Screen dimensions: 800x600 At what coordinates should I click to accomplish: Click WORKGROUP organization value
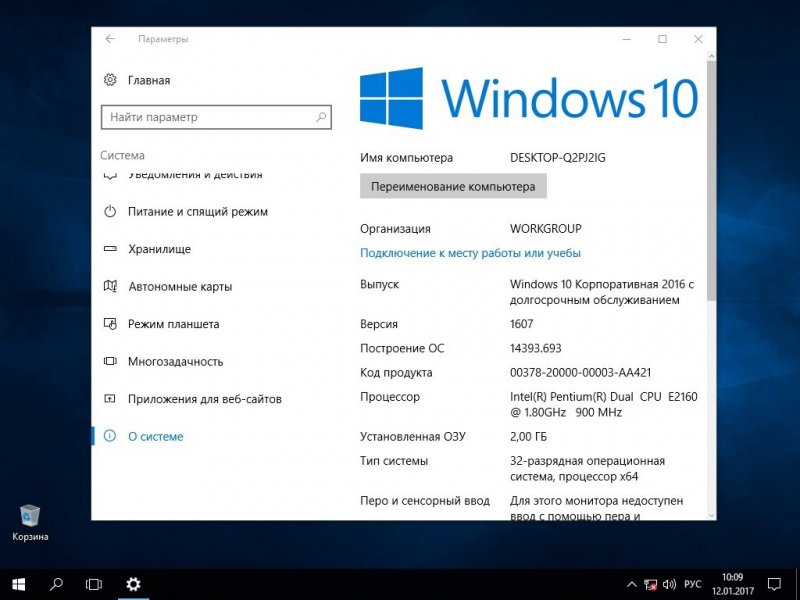pyautogui.click(x=545, y=229)
